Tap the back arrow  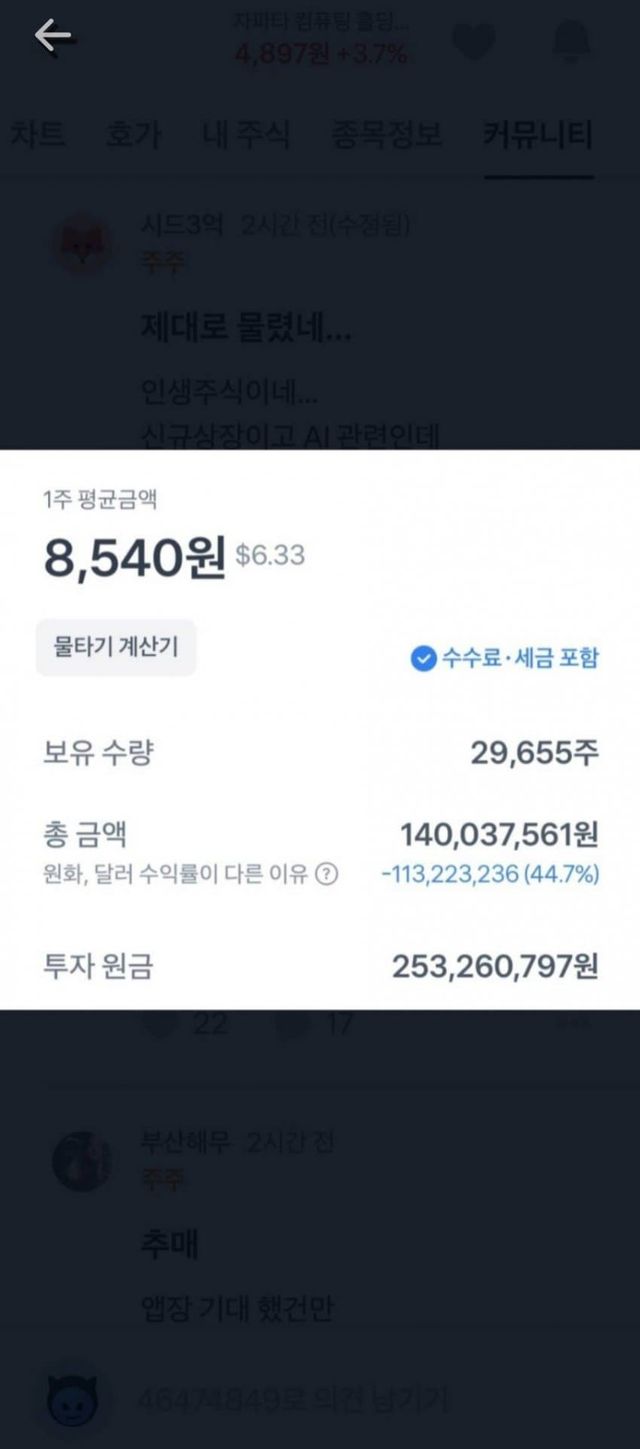coord(52,37)
